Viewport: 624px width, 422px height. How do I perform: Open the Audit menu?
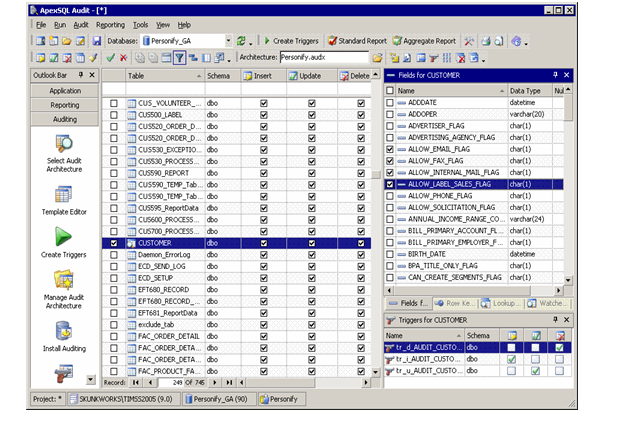[81, 24]
